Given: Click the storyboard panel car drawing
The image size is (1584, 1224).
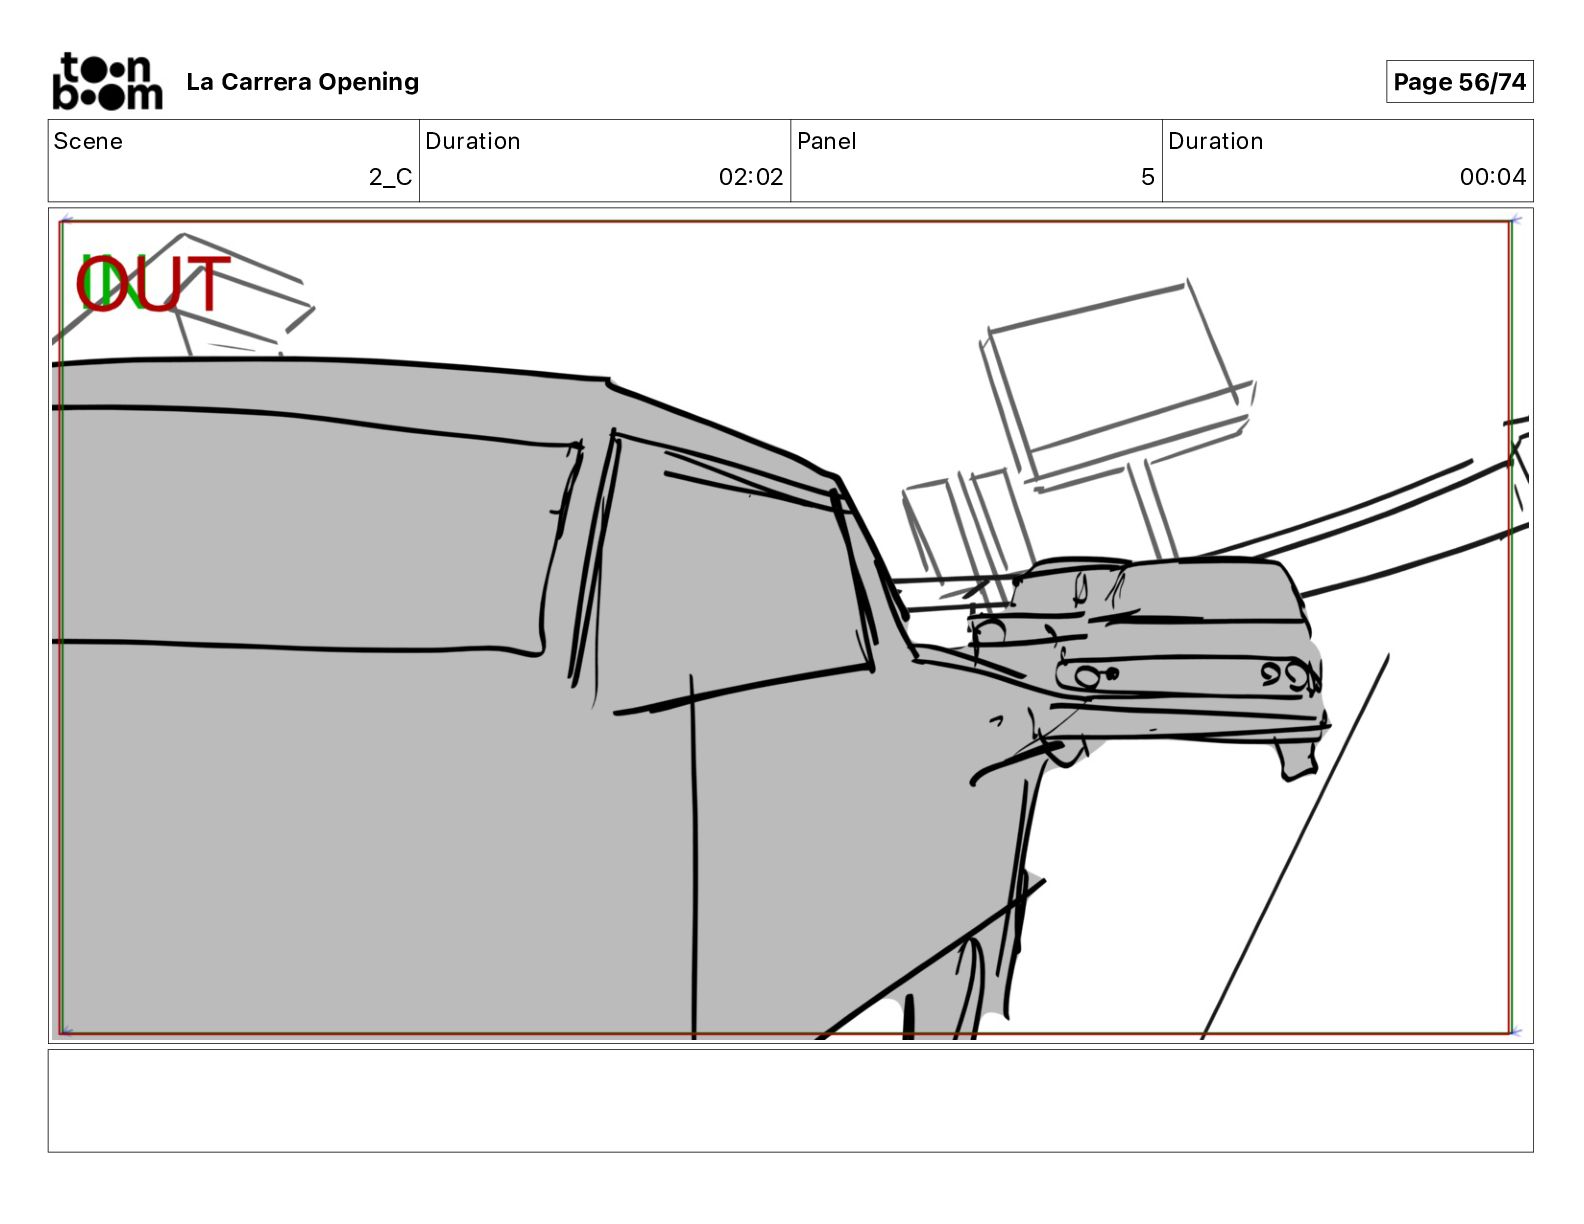Looking at the screenshot, I should point(790,626).
